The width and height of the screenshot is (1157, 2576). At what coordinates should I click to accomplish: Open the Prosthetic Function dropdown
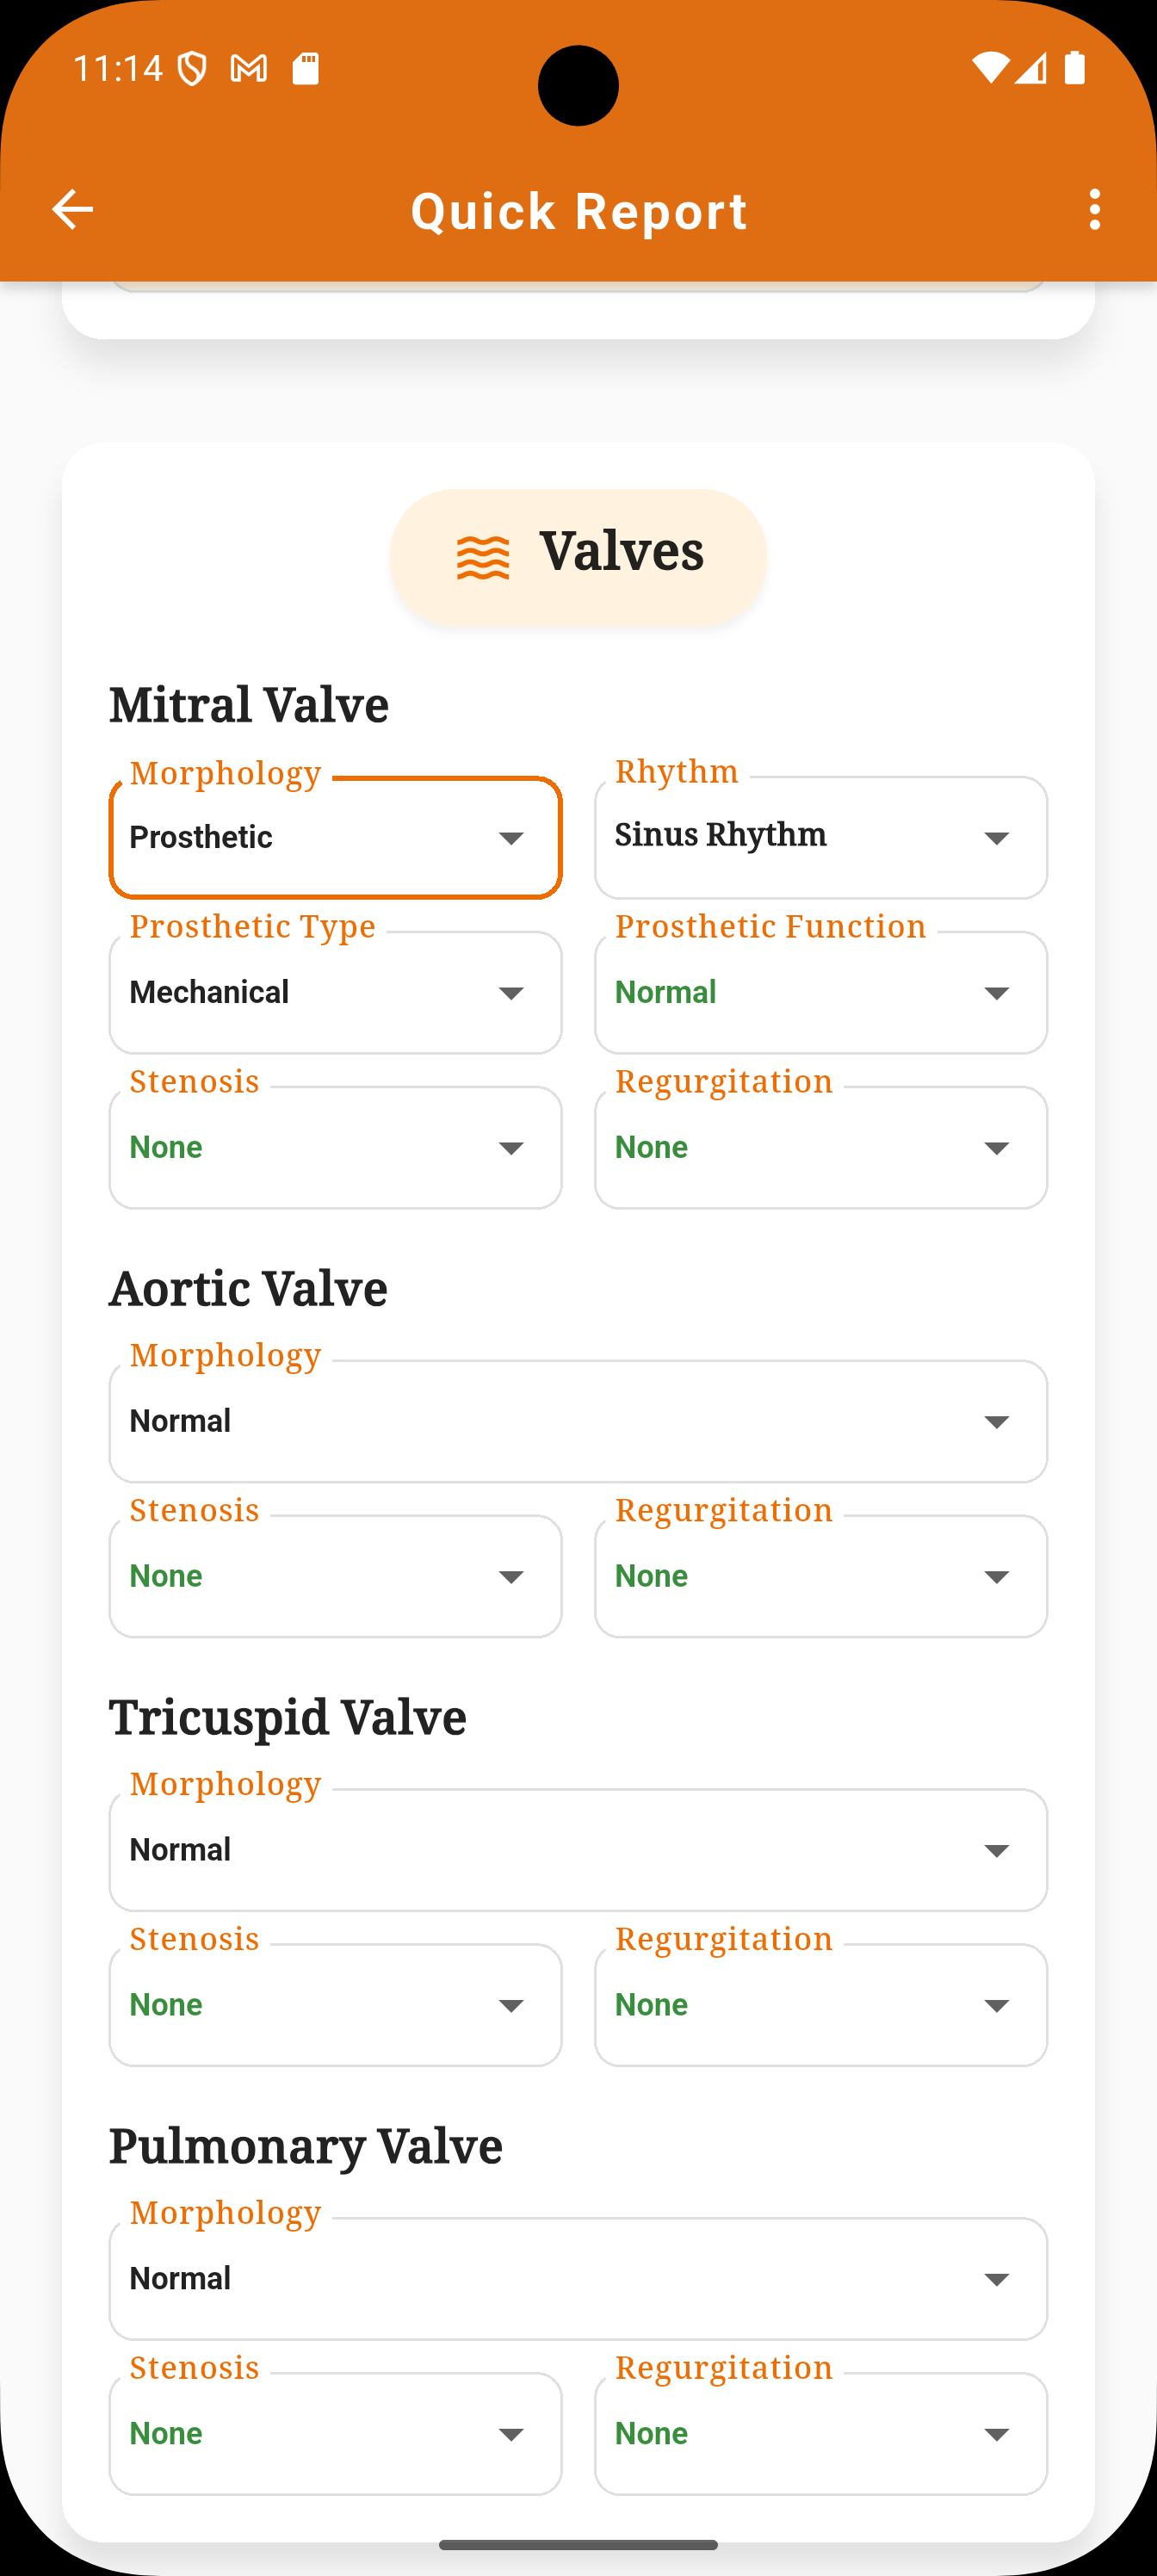click(821, 993)
